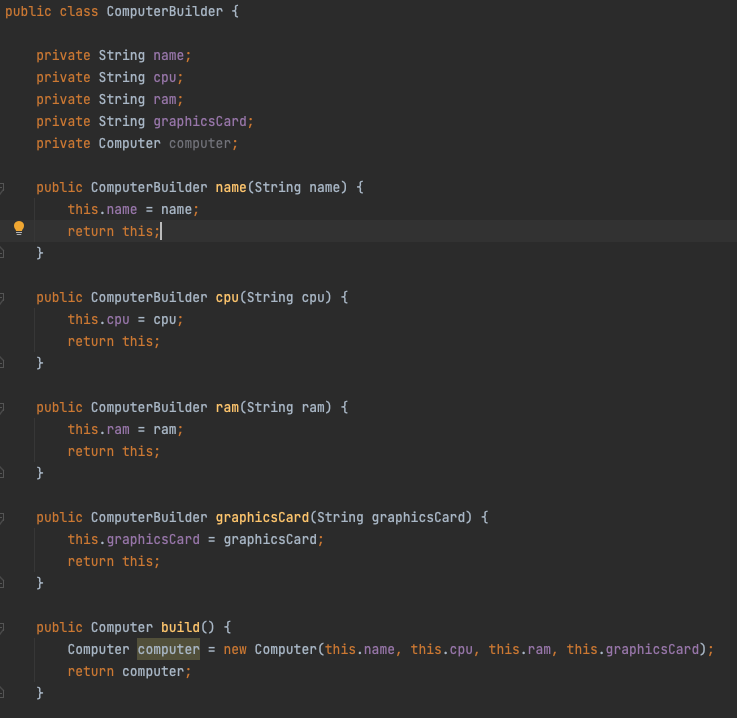The image size is (737, 718).
Task: Collapse the graphicsCard method fold marker
Action: pyautogui.click(x=2, y=518)
